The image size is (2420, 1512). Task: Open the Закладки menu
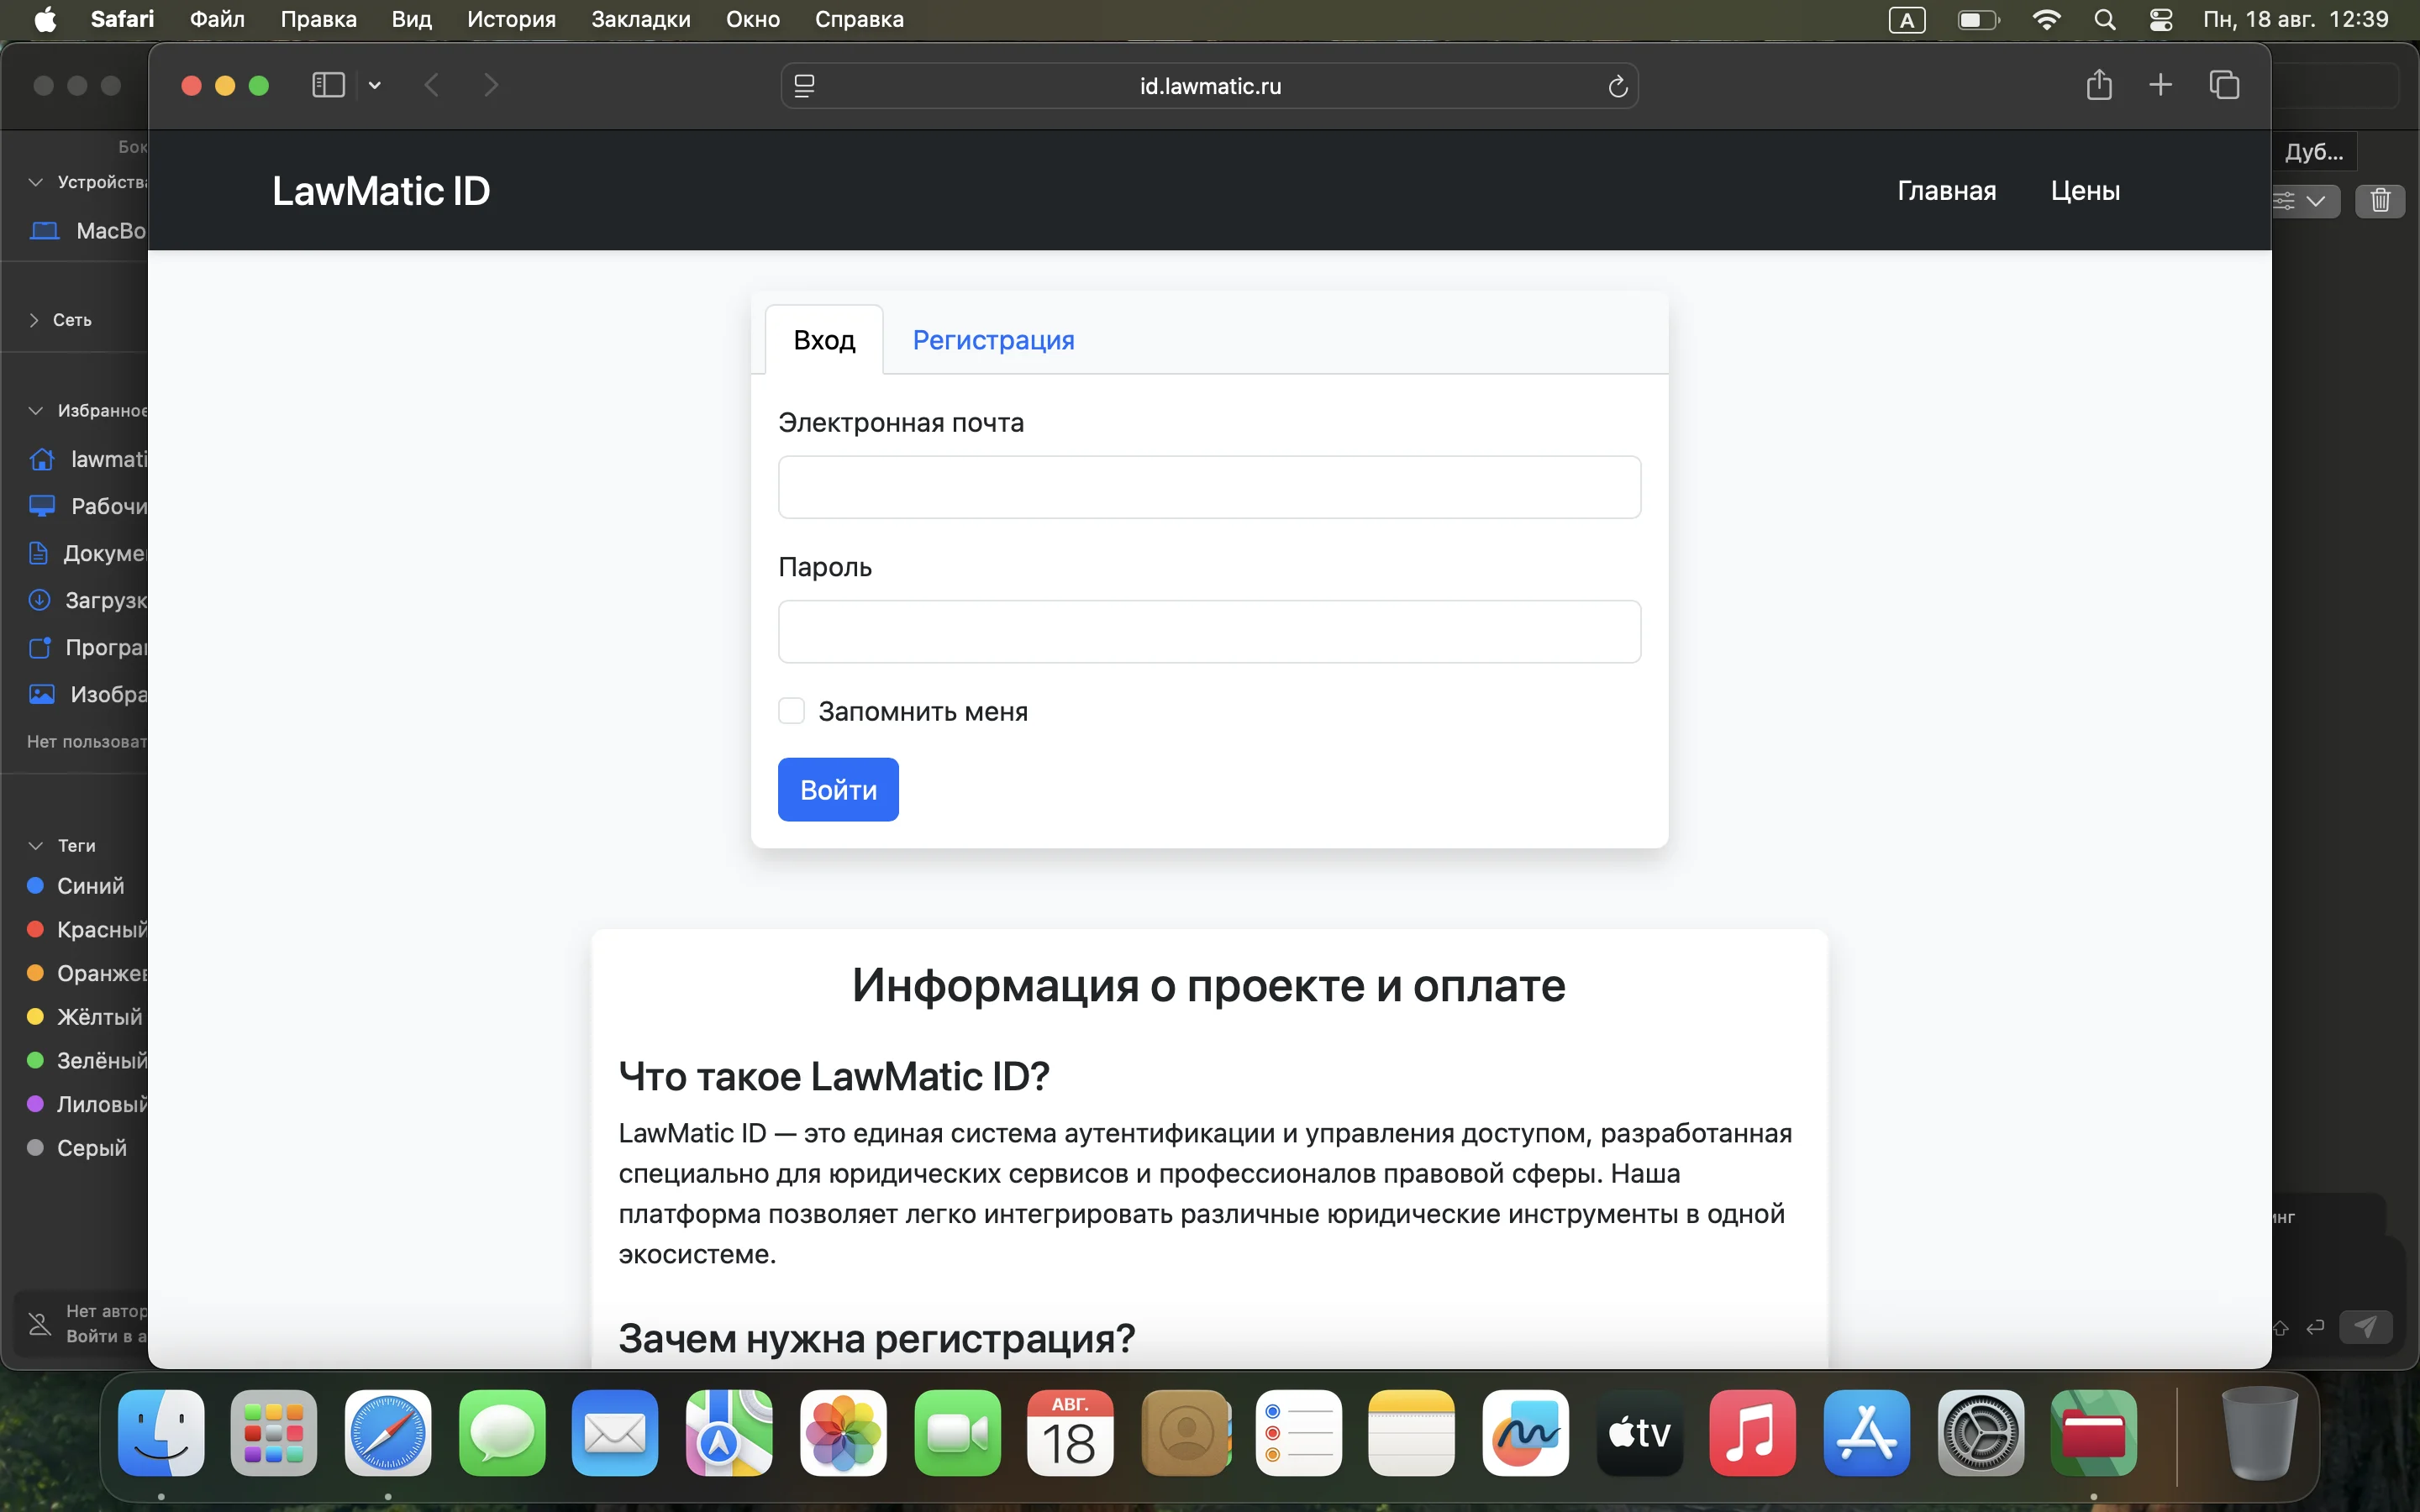[x=640, y=19]
